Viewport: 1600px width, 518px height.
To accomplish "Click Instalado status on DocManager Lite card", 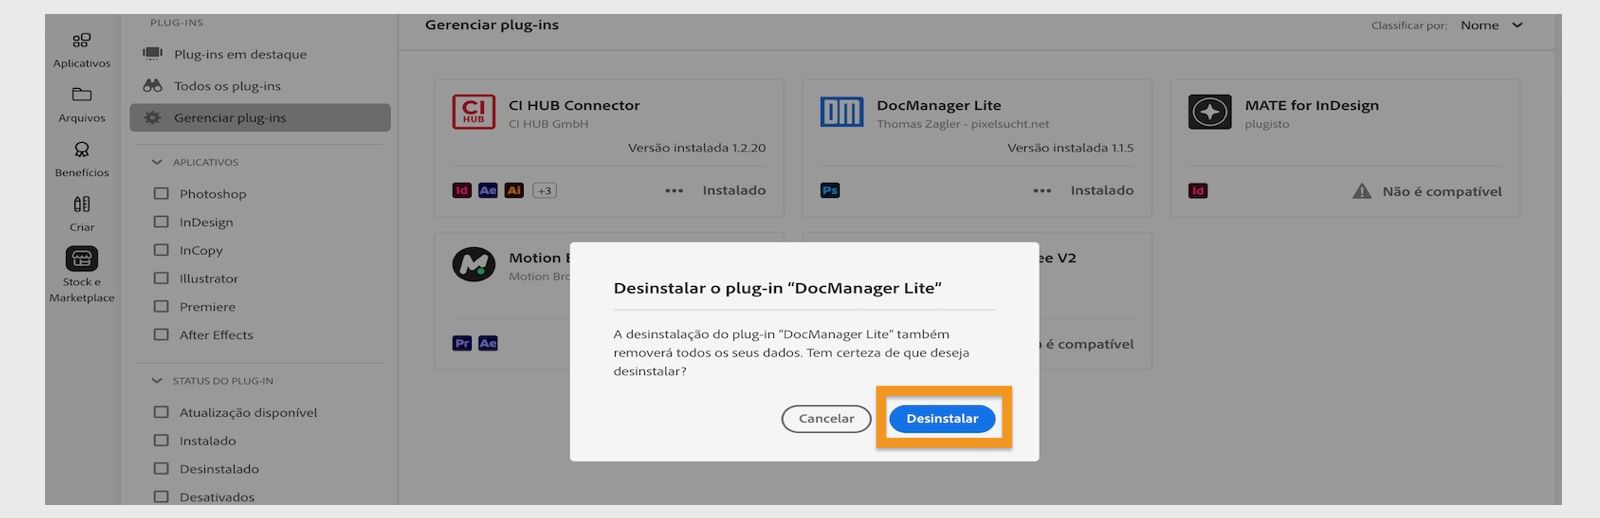I will [1102, 190].
